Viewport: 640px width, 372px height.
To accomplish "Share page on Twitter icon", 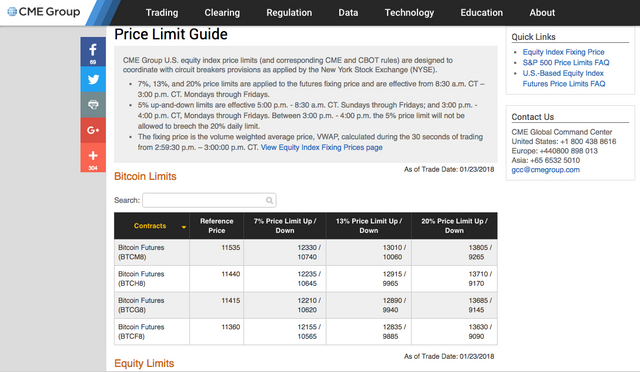I will pyautogui.click(x=93, y=79).
